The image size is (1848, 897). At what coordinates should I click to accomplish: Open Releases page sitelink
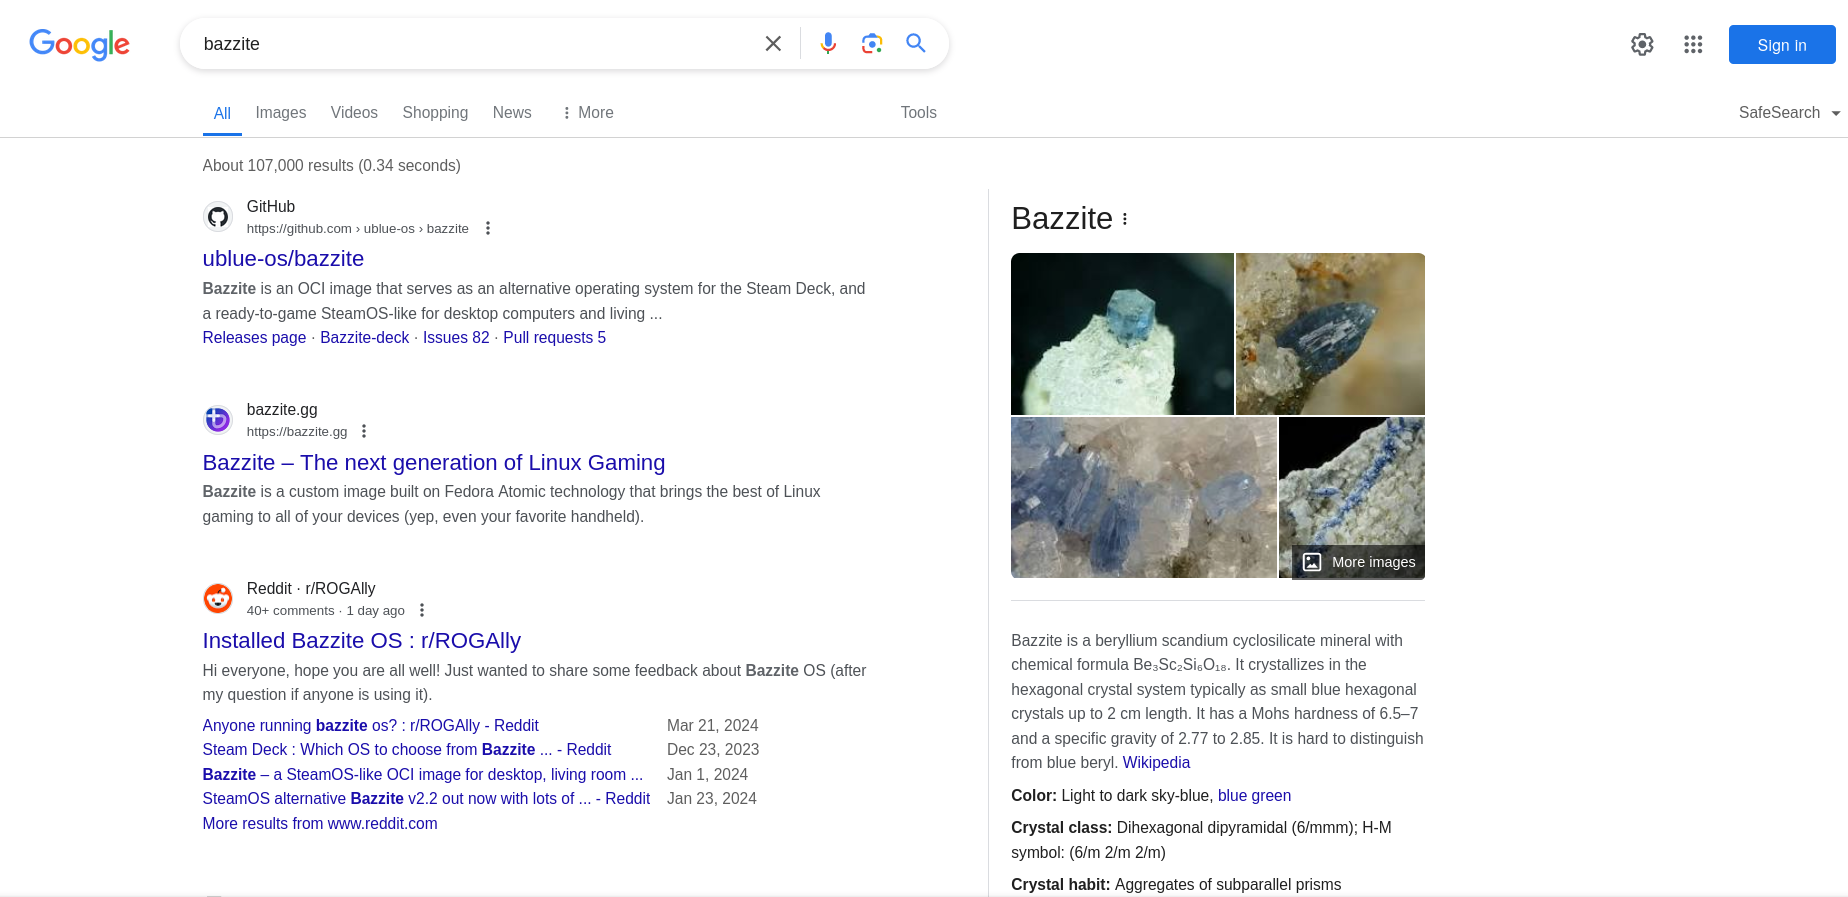[254, 338]
